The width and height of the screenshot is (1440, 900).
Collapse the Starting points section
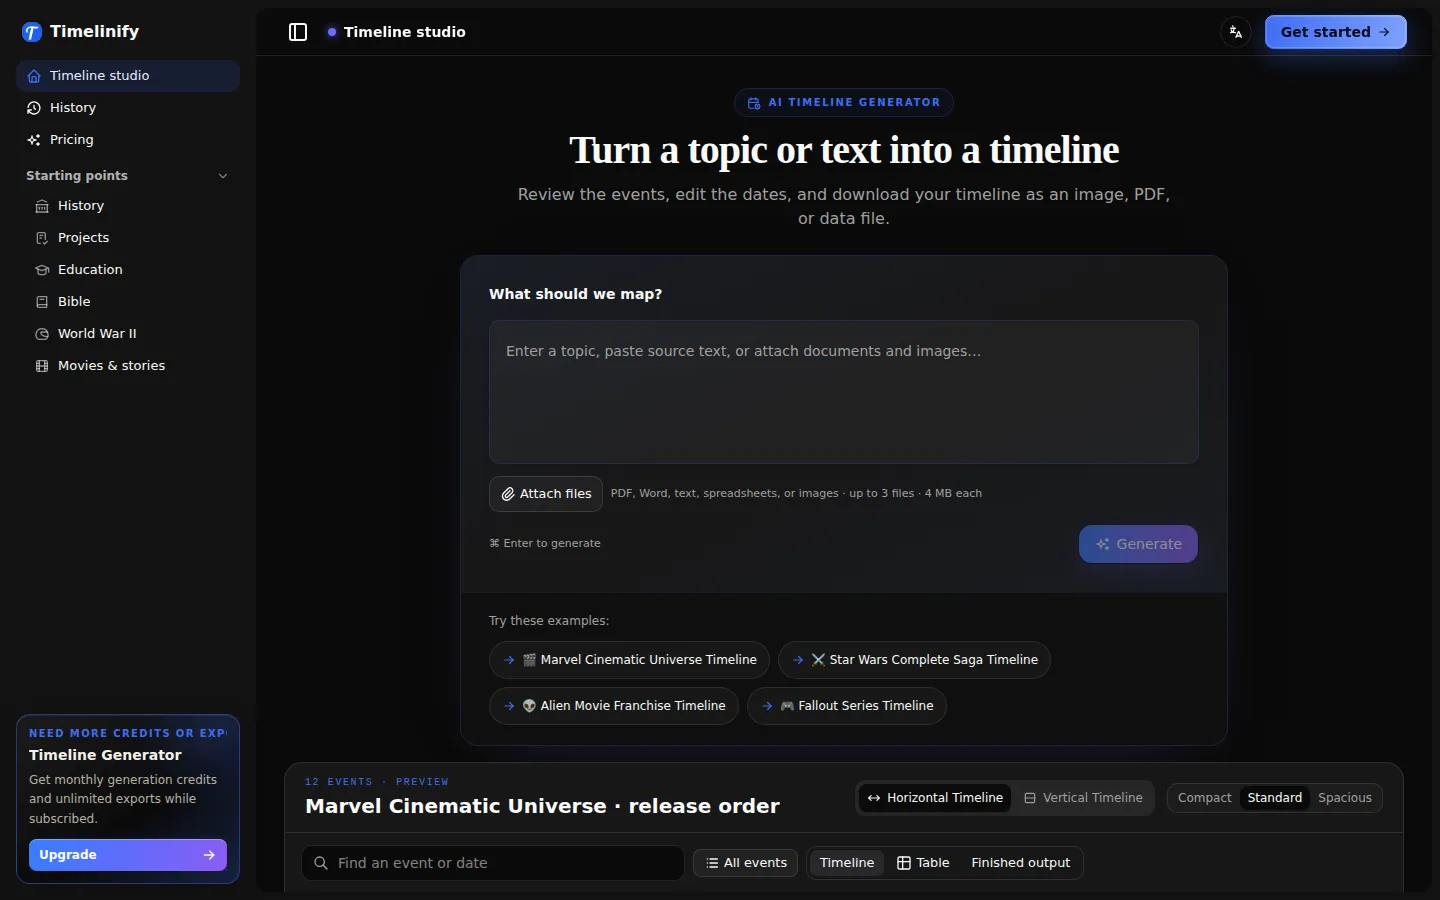tap(128, 176)
